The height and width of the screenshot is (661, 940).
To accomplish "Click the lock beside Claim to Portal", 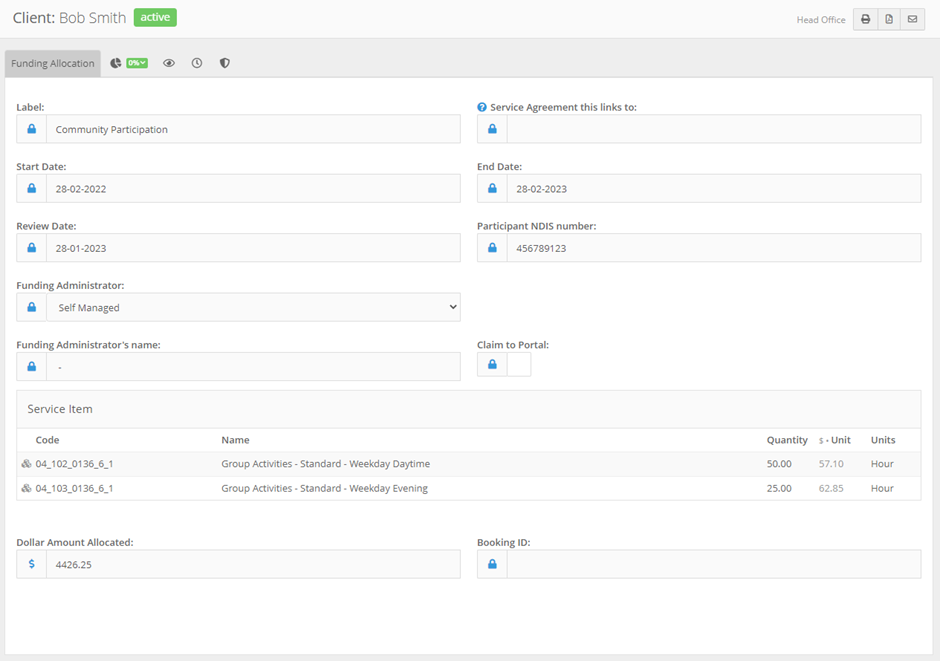I will pyautogui.click(x=492, y=364).
